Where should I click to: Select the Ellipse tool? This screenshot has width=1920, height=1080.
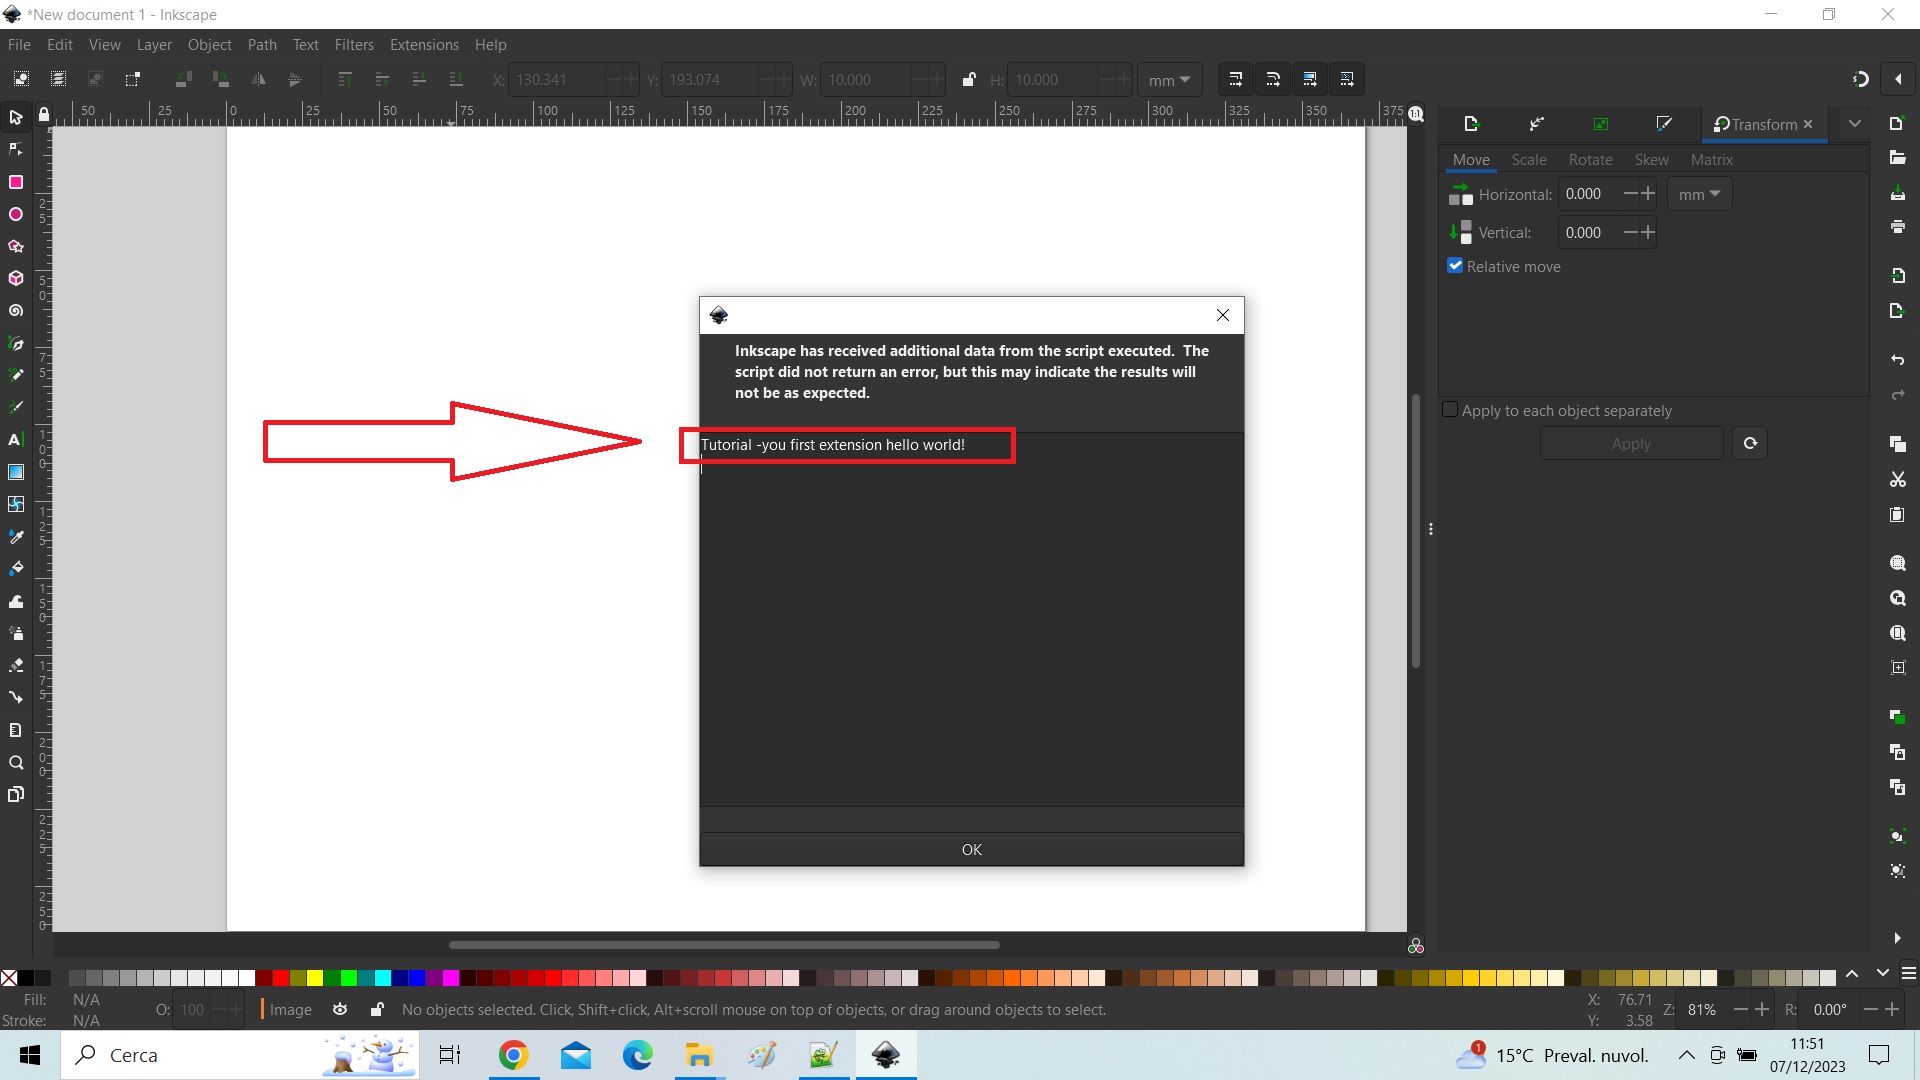[x=16, y=214]
